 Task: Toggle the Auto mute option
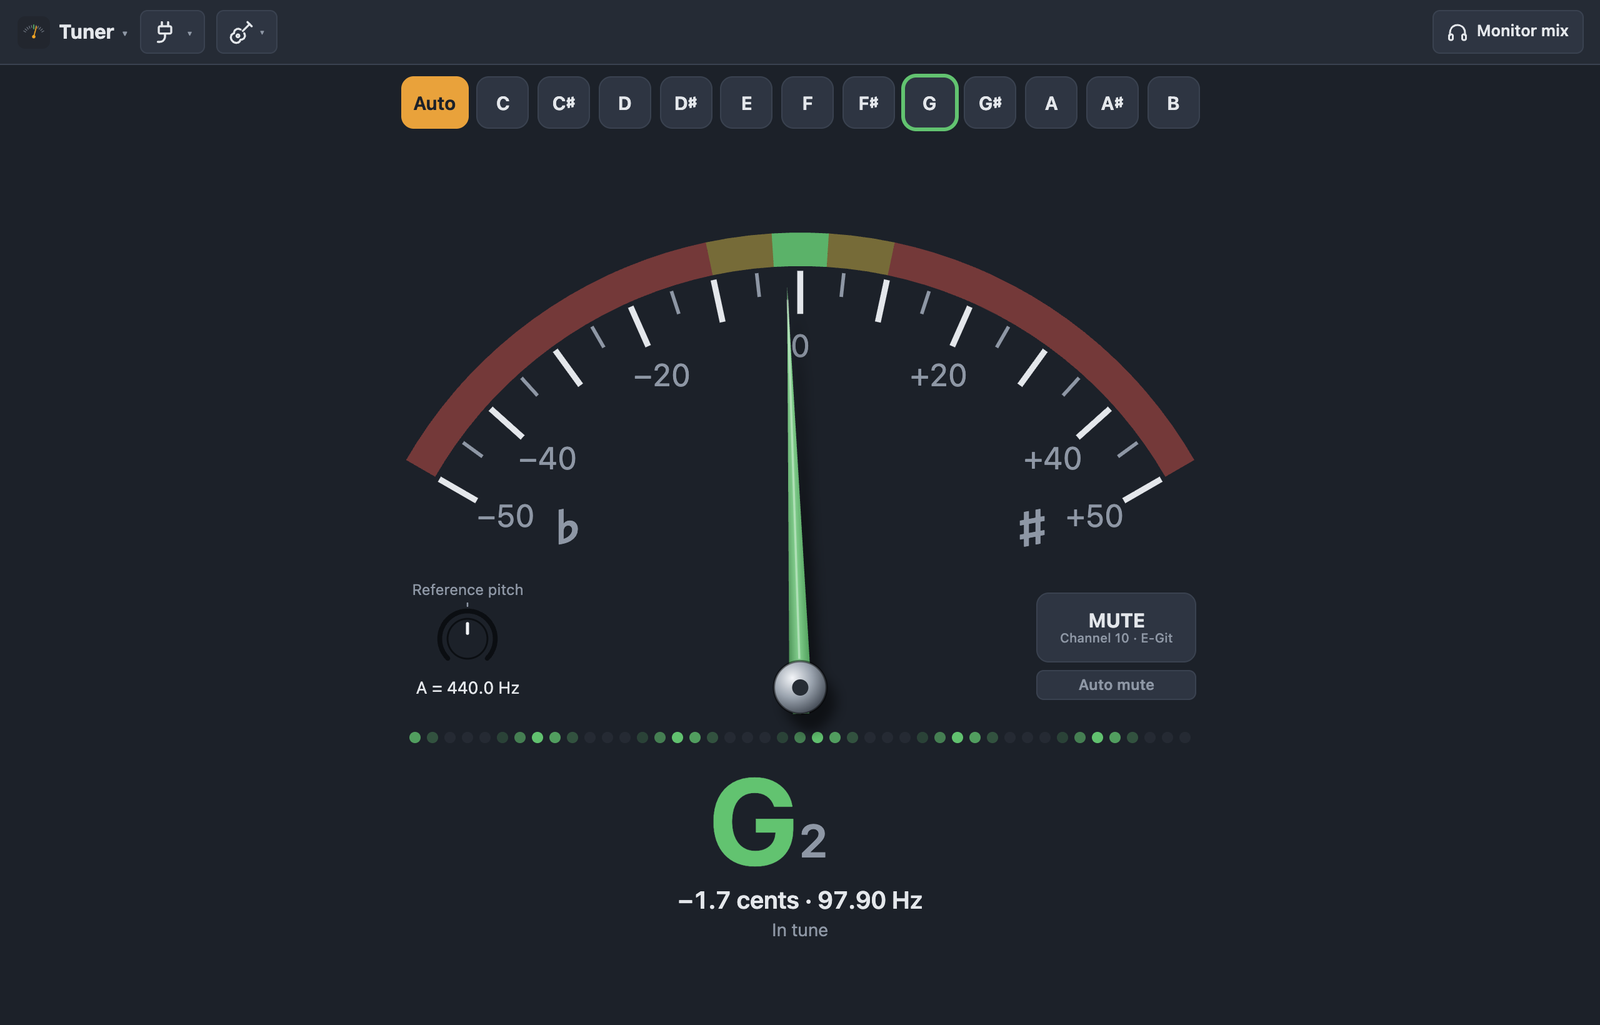1116,685
